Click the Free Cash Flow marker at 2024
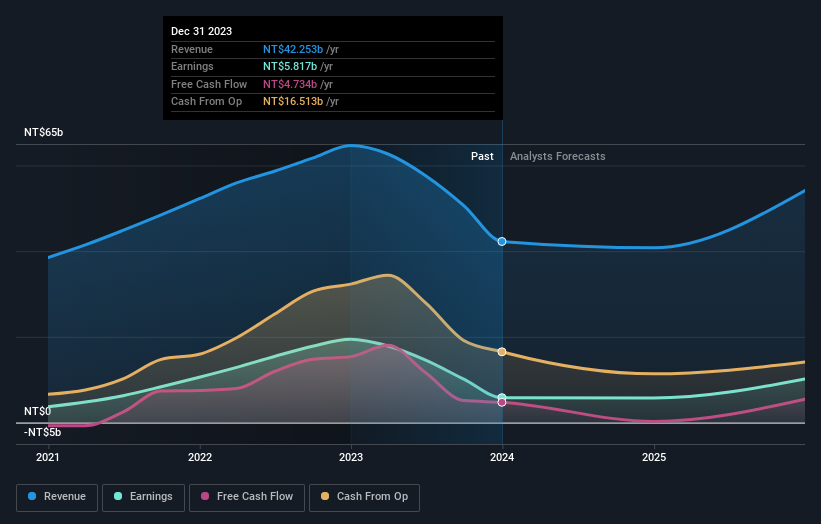 pos(502,403)
